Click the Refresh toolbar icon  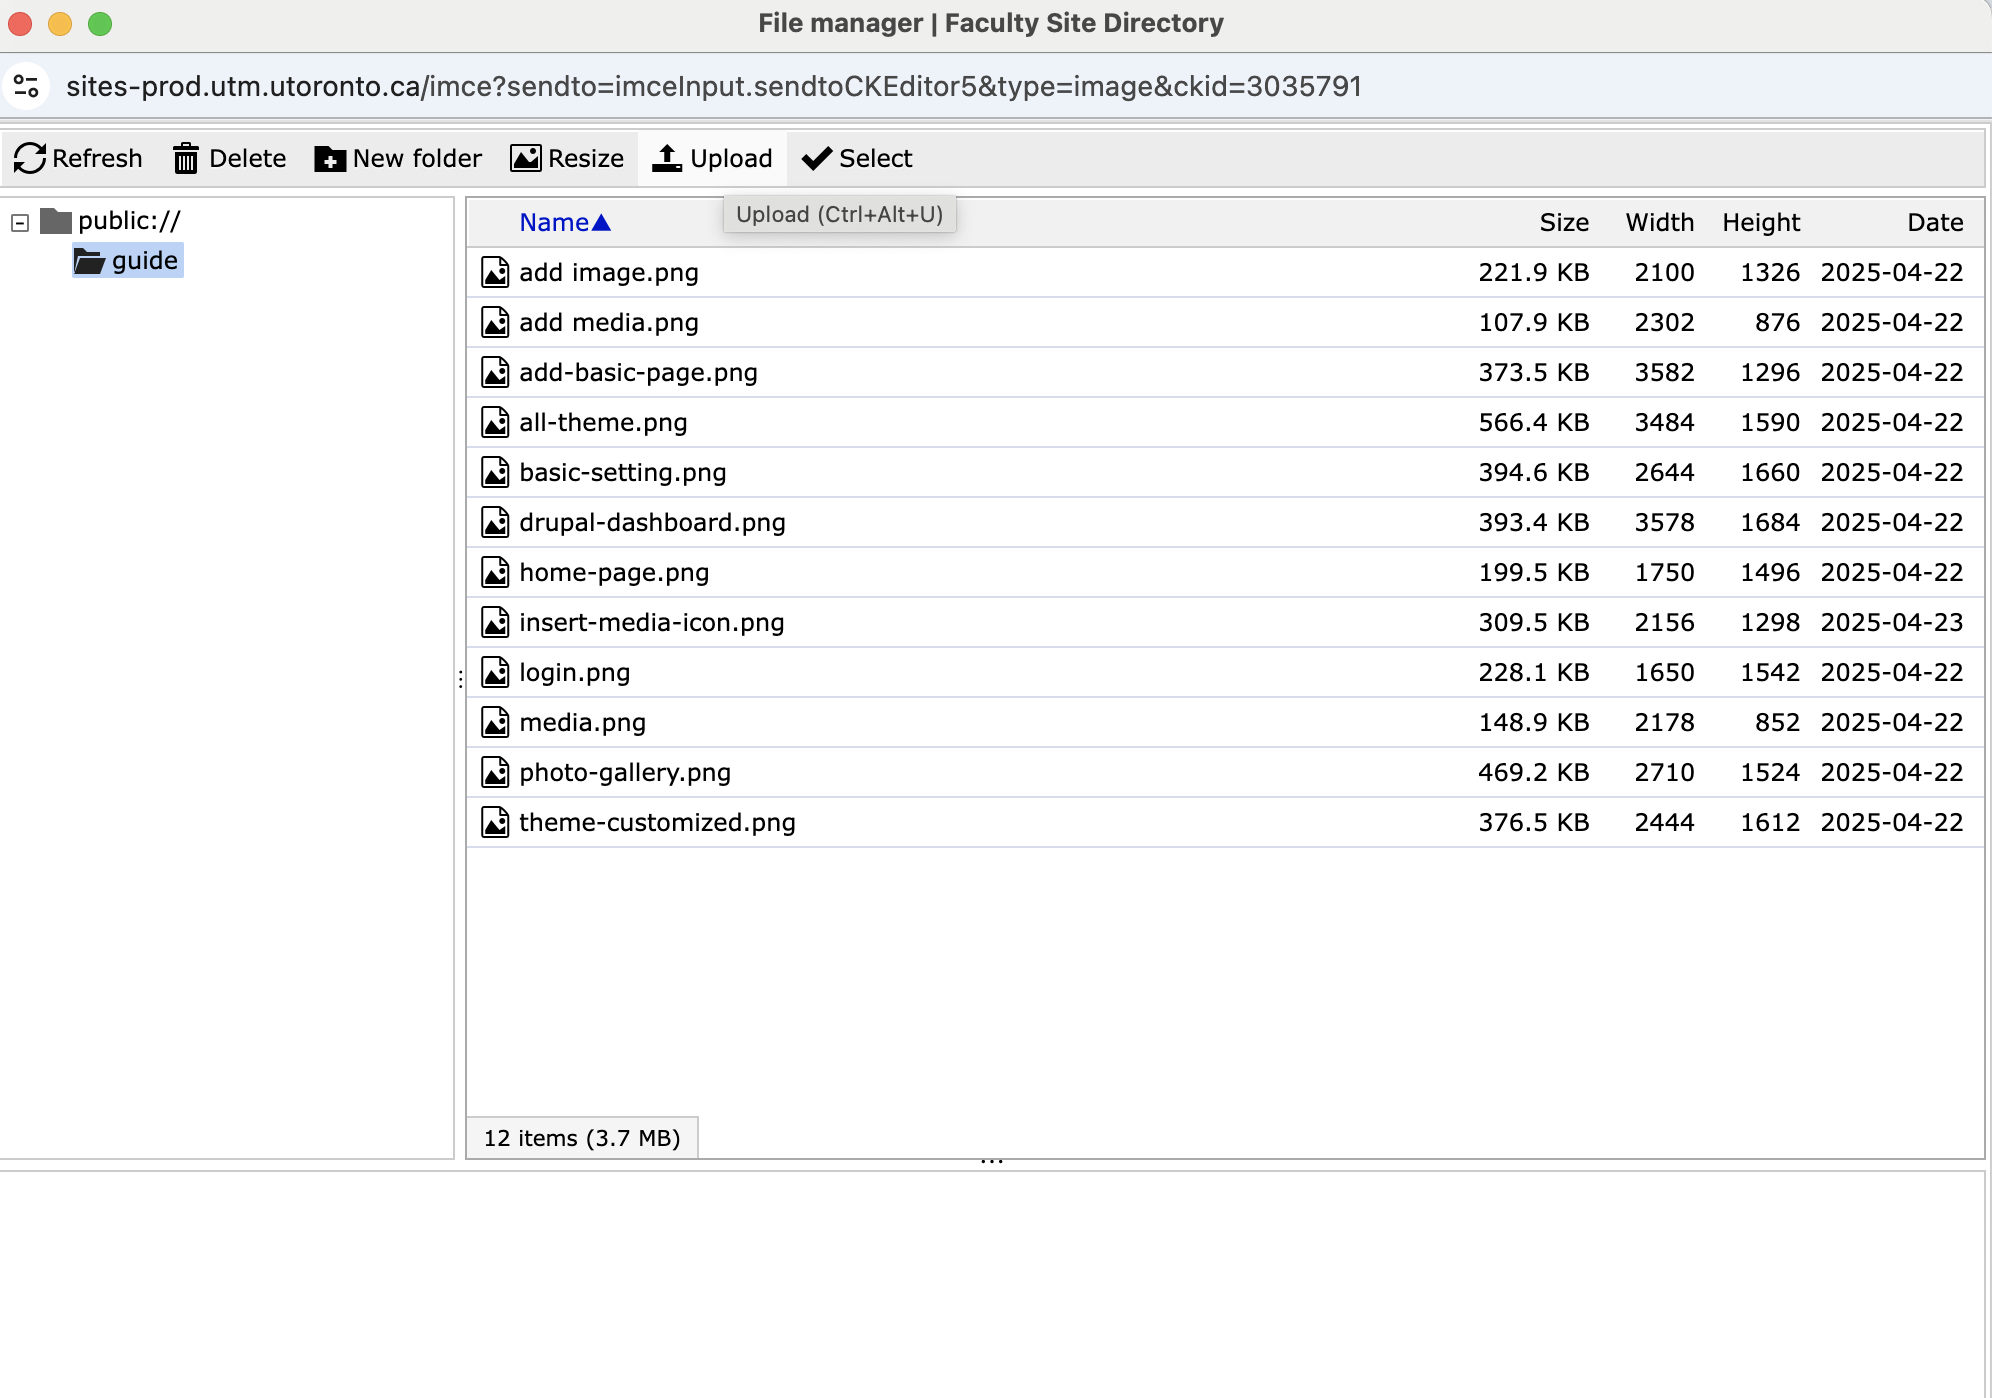click(x=30, y=158)
